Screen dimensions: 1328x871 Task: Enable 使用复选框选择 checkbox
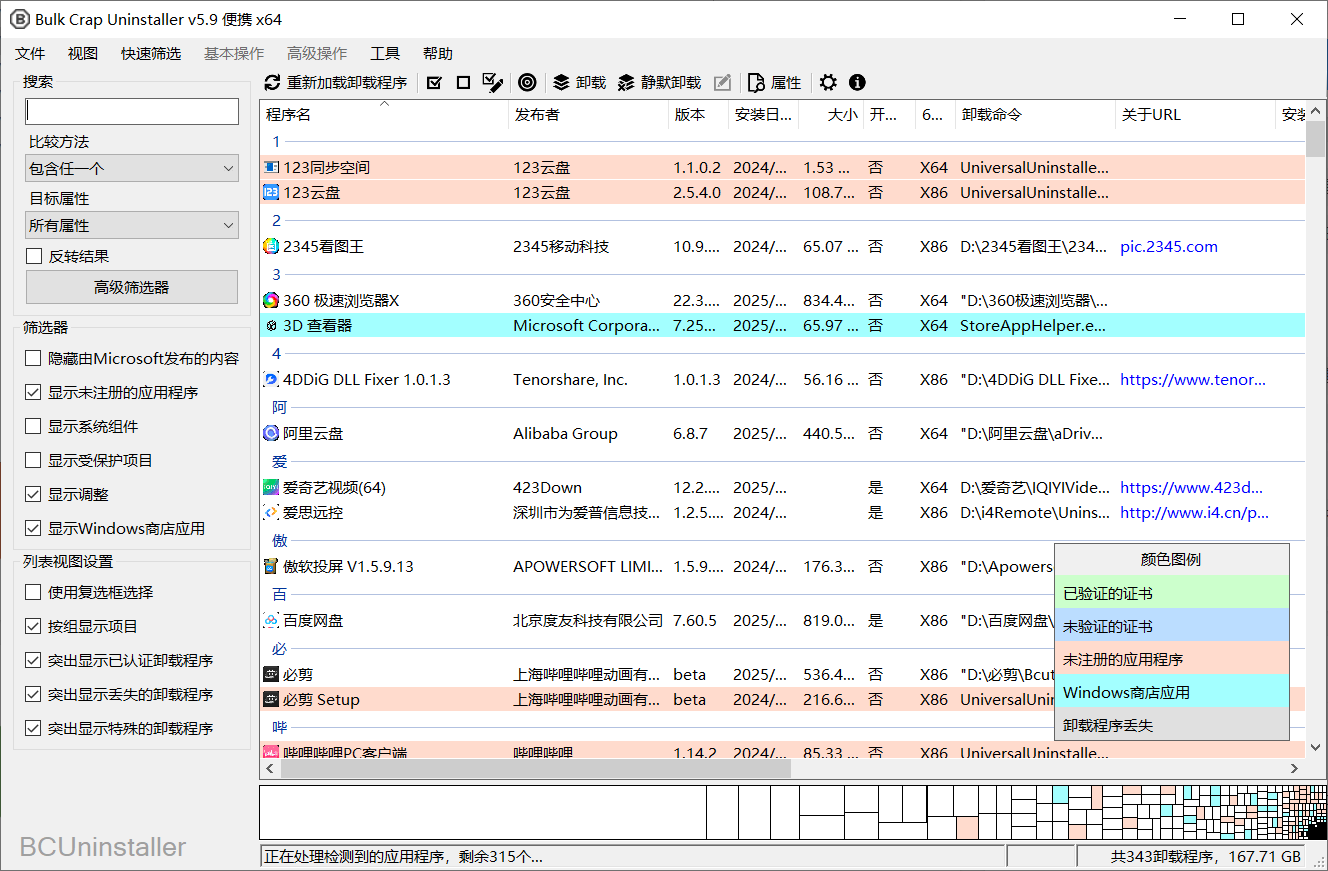pyautogui.click(x=34, y=592)
